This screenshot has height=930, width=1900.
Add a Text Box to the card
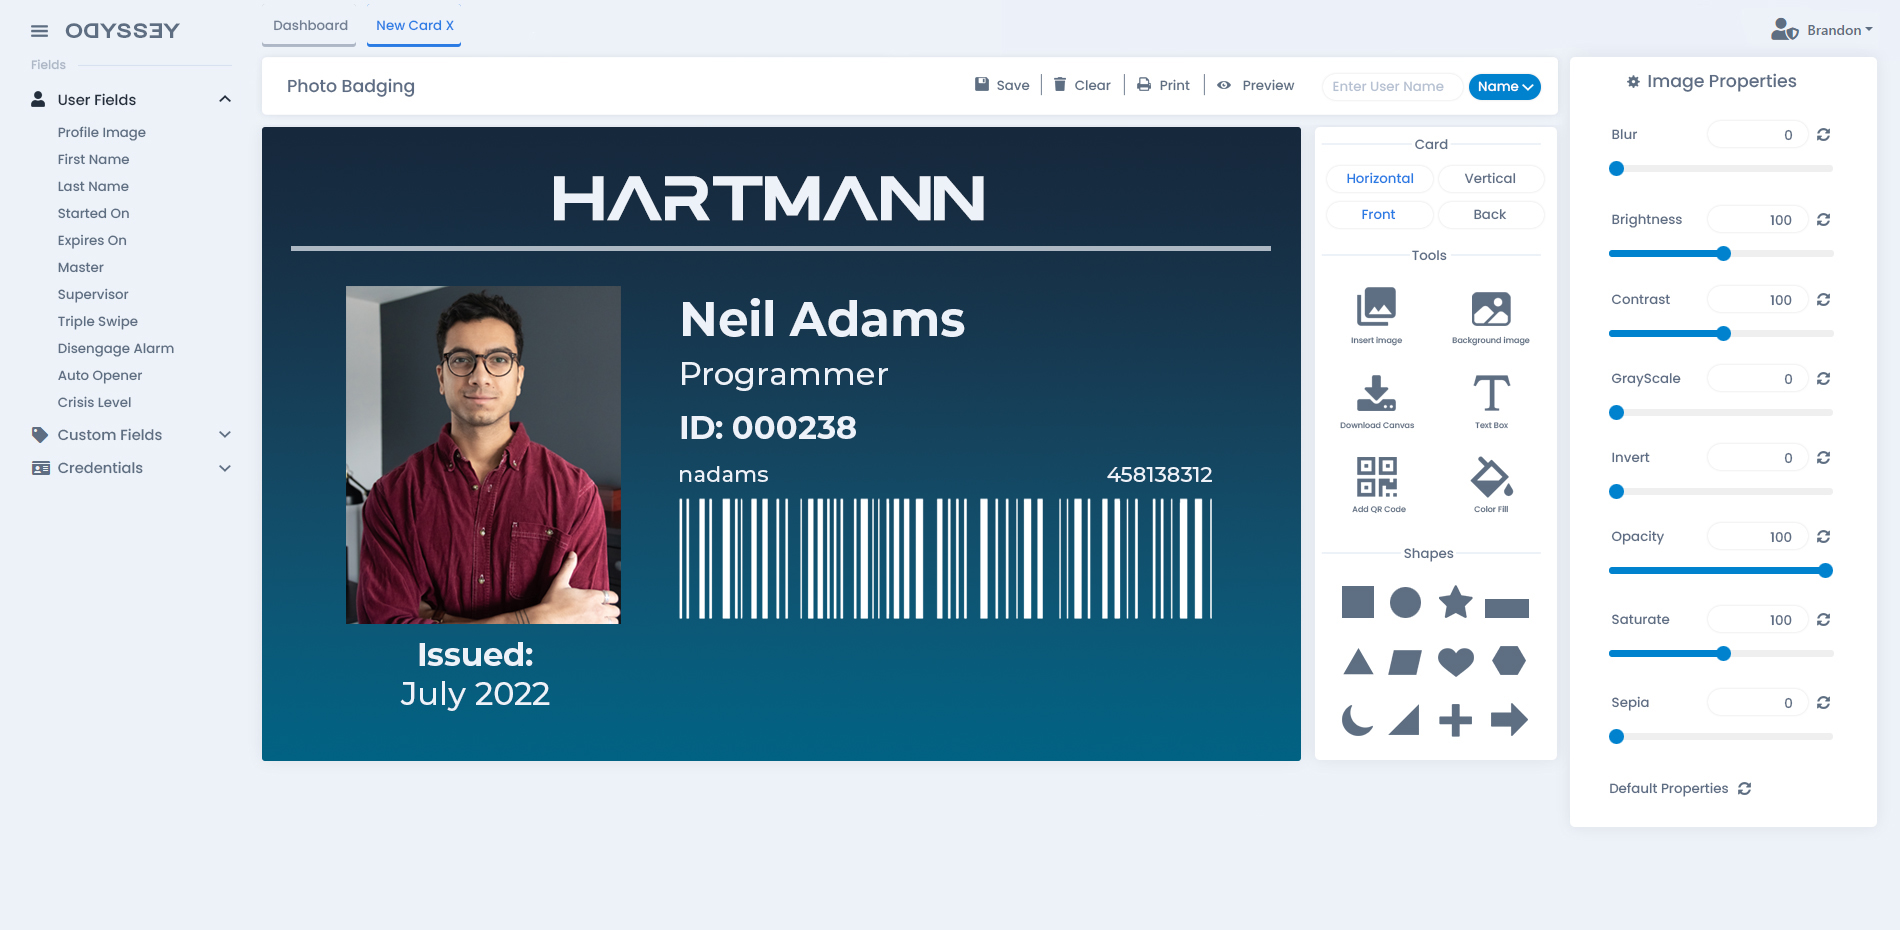[1490, 395]
